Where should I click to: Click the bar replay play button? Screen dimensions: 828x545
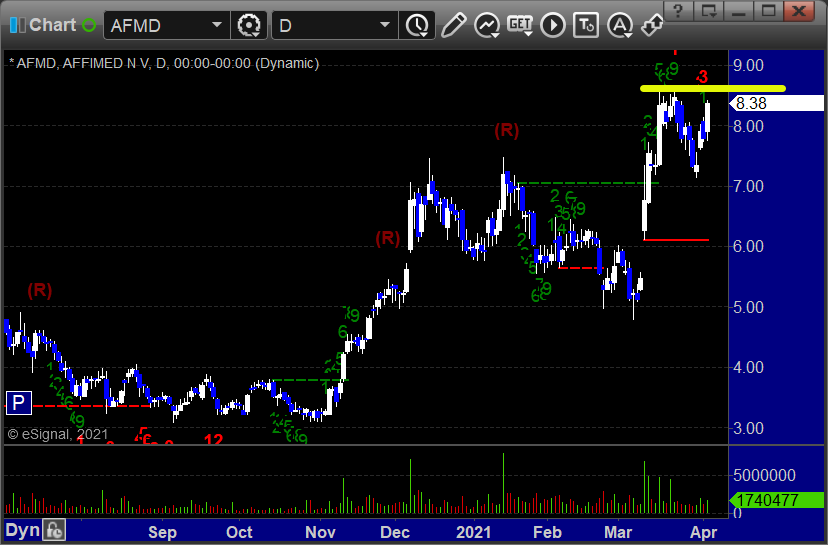tap(553, 25)
